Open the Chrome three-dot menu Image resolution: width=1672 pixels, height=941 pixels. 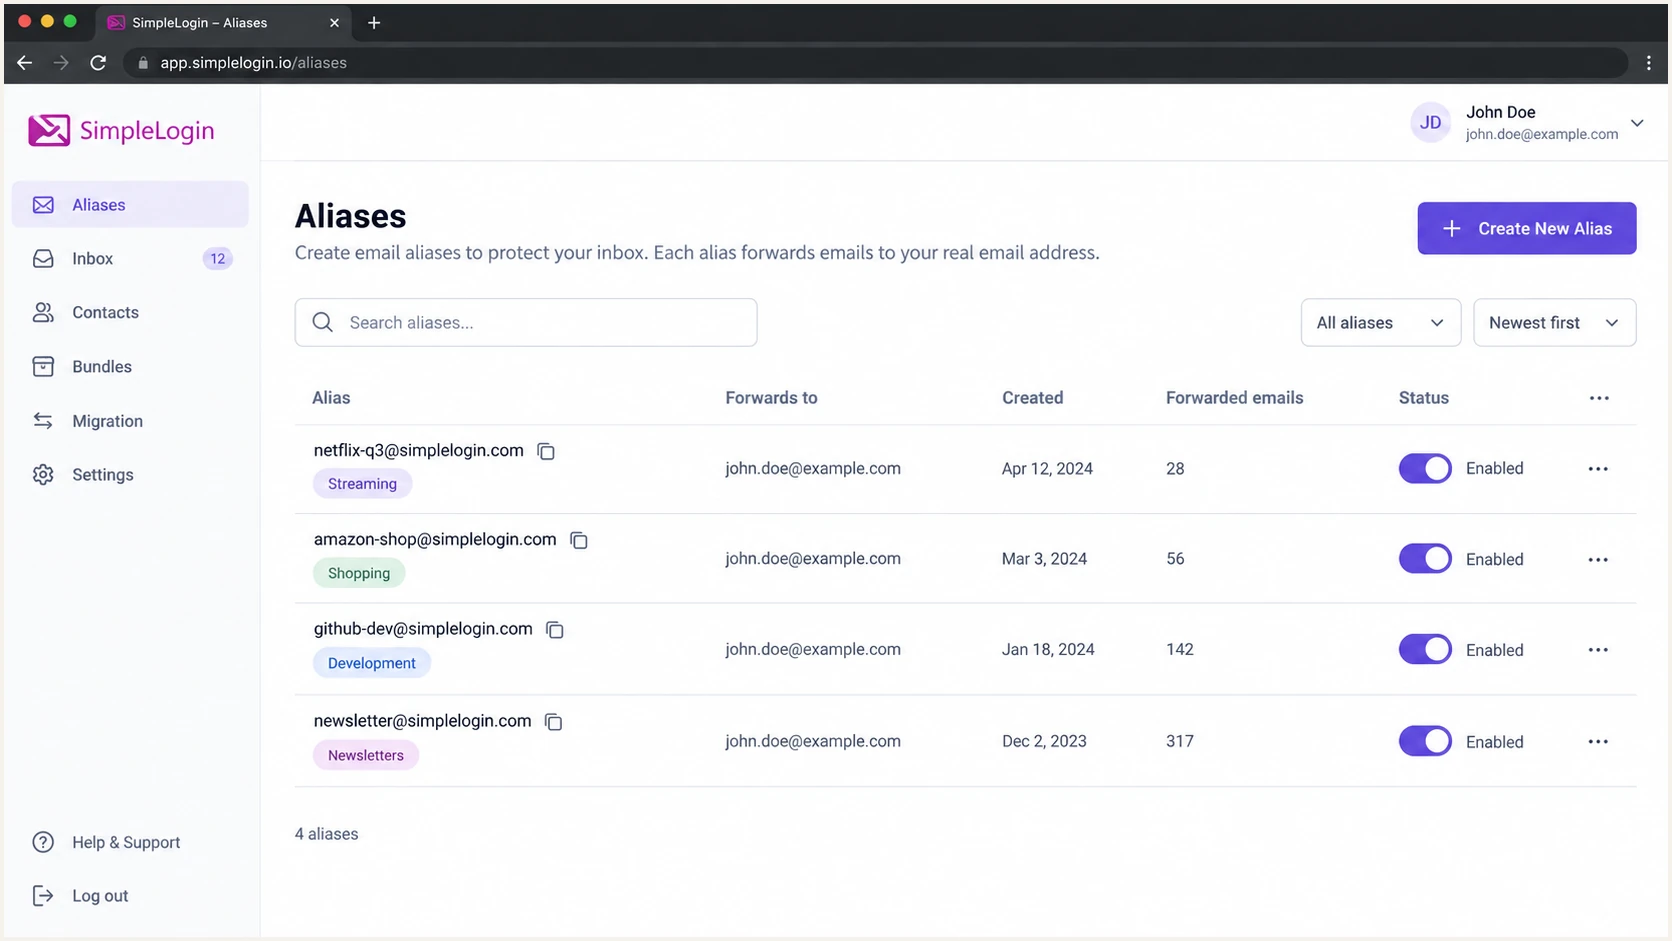coord(1649,62)
